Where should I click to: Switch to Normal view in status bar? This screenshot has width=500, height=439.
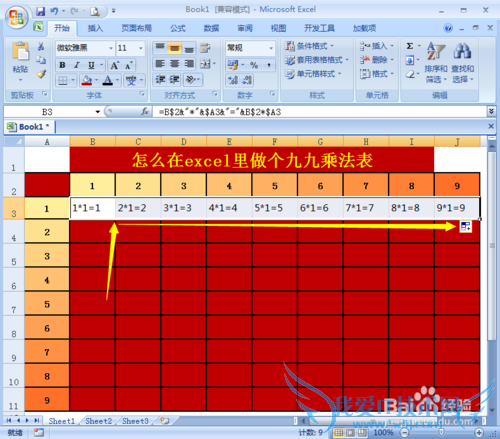click(339, 433)
